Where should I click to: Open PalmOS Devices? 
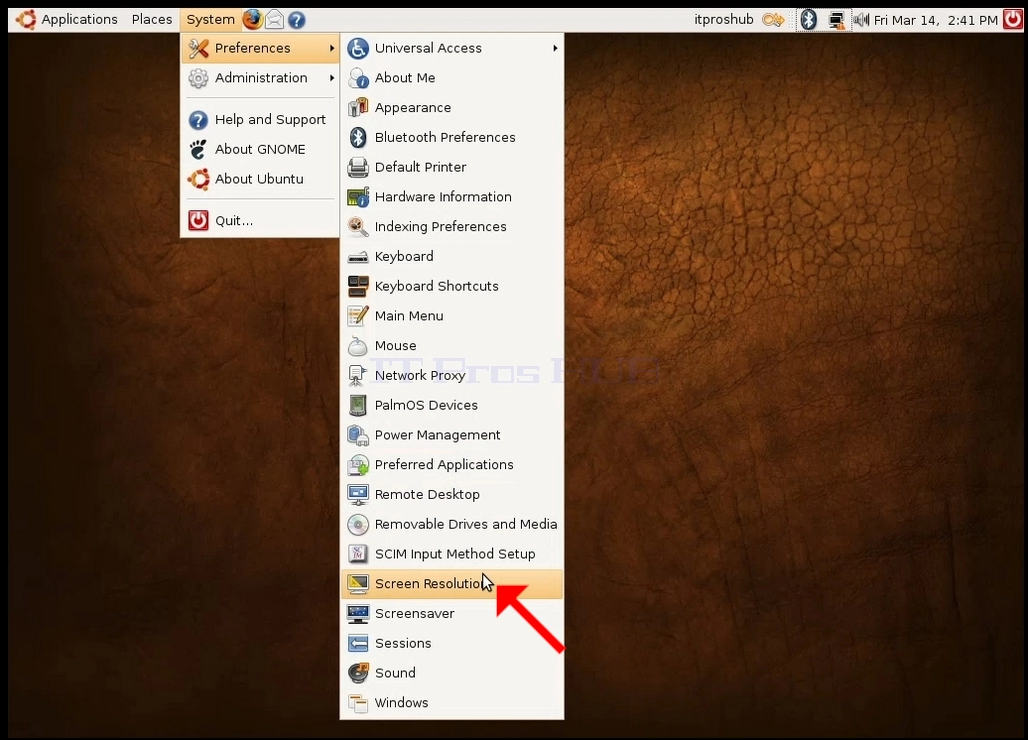tap(452, 405)
